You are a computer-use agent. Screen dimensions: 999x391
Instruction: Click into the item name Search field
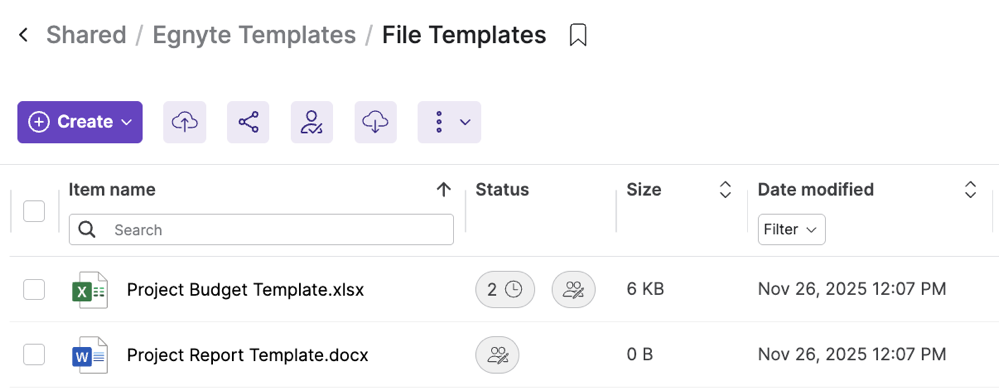[261, 230]
